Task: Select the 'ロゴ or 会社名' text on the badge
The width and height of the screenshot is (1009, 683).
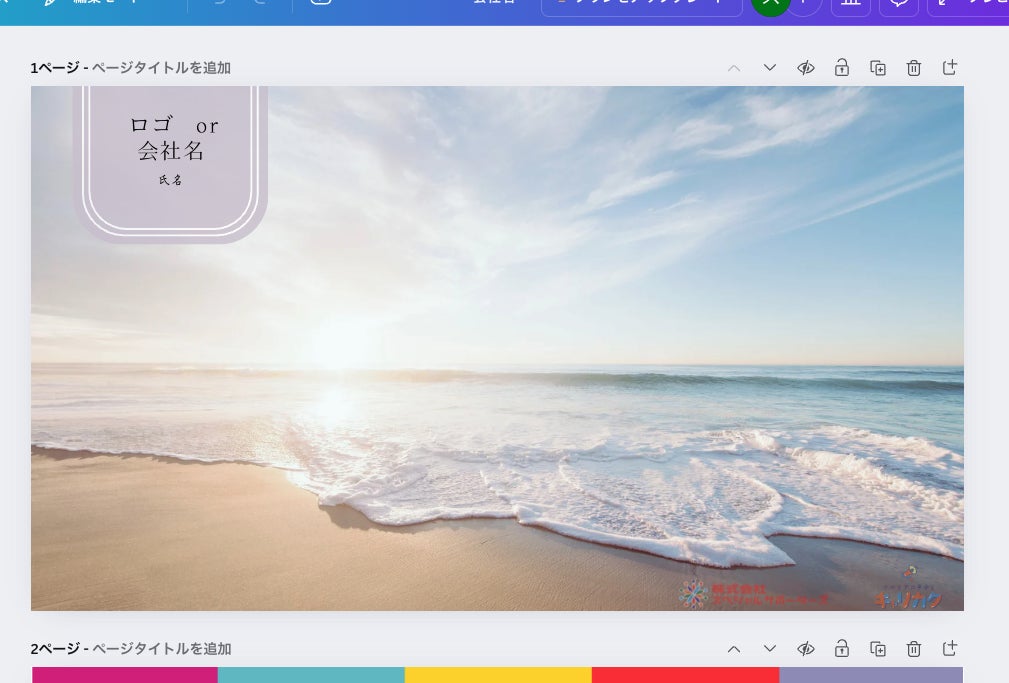Action: point(172,138)
